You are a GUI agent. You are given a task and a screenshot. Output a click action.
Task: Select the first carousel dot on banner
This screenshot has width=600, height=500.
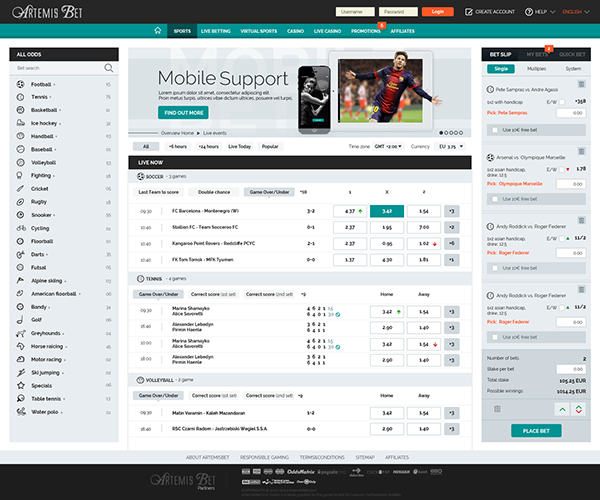441,133
